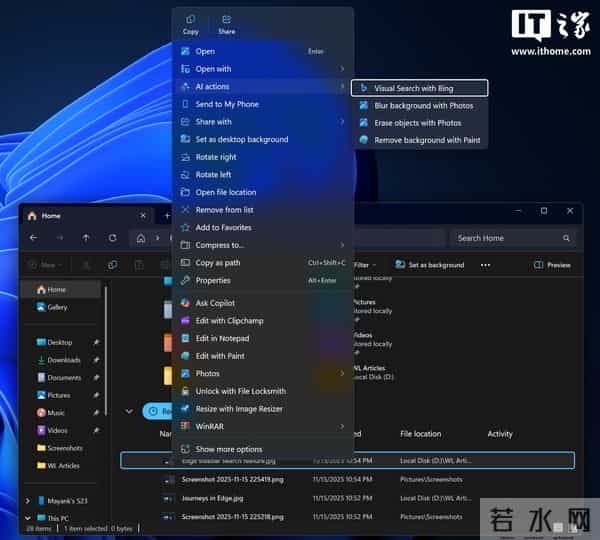The width and height of the screenshot is (600, 540).
Task: Switch to the Home tab in File Explorer
Action: click(x=86, y=216)
